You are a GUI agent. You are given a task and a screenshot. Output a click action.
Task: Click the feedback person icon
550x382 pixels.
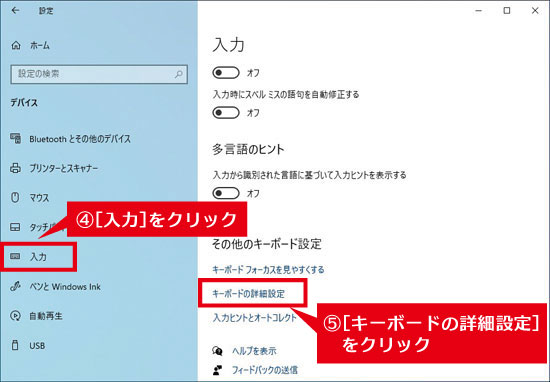click(x=217, y=370)
